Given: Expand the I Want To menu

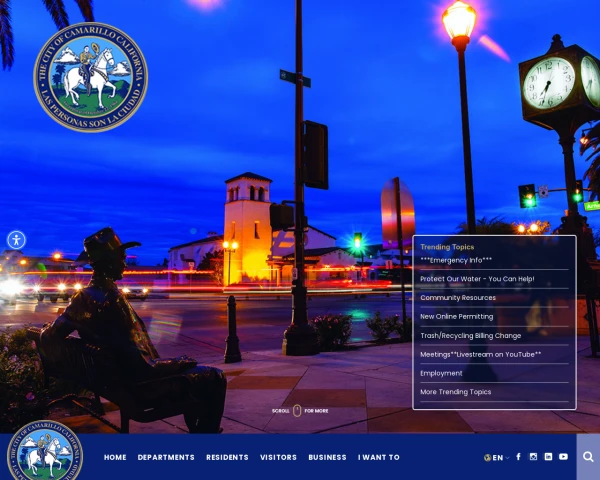Looking at the screenshot, I should (379, 457).
